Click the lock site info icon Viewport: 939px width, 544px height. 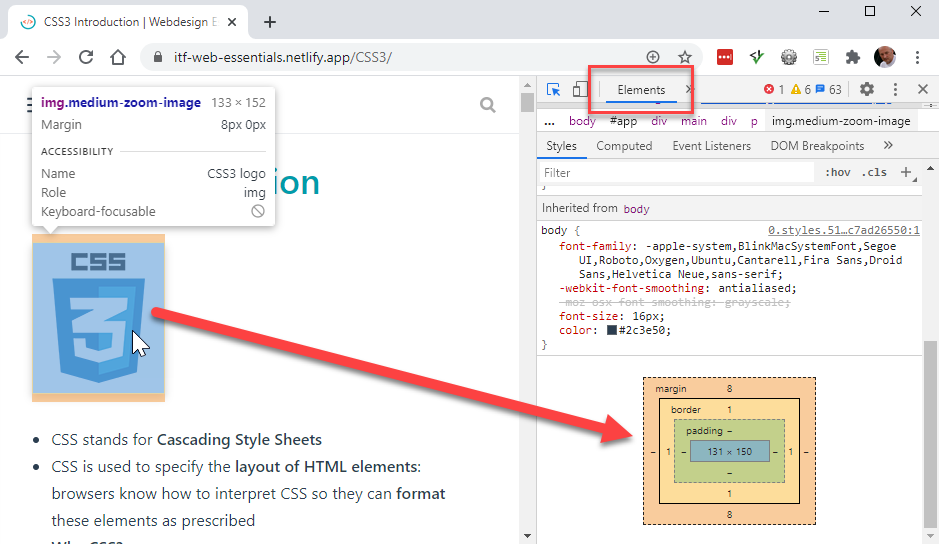click(157, 57)
